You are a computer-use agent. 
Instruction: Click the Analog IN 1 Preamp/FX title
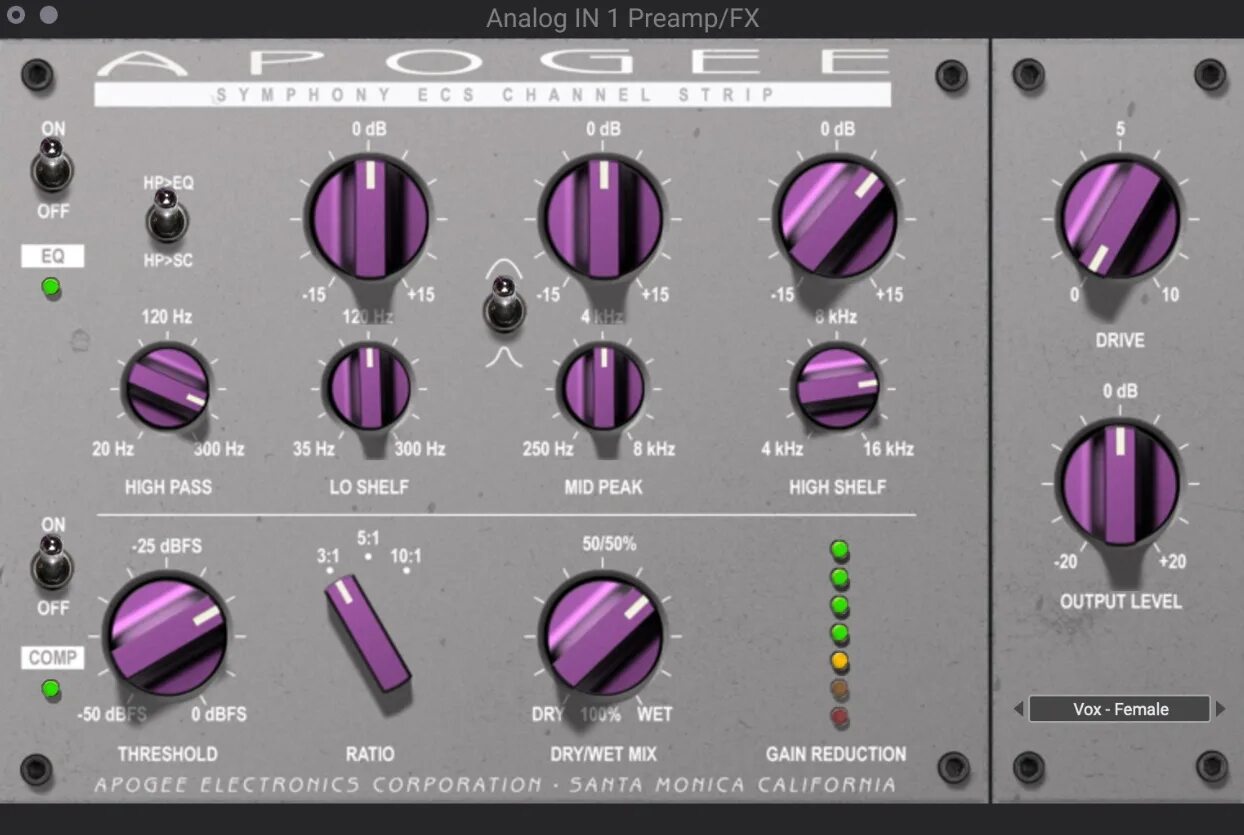[x=622, y=18]
